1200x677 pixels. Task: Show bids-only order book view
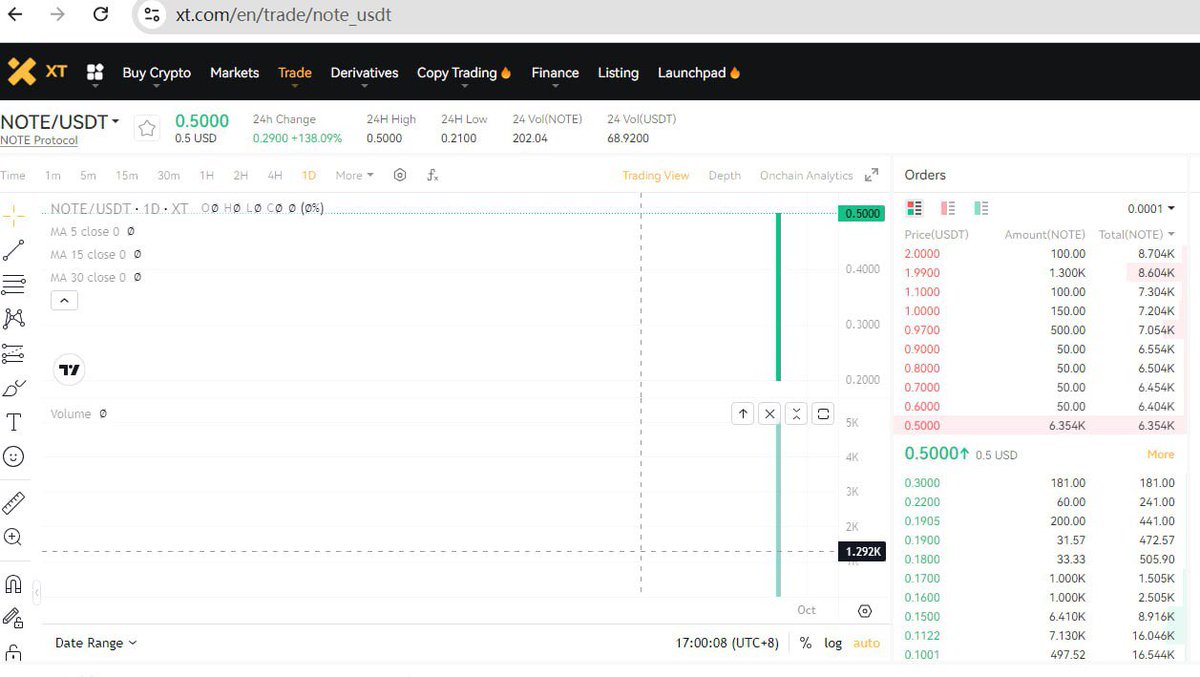pyautogui.click(x=981, y=208)
